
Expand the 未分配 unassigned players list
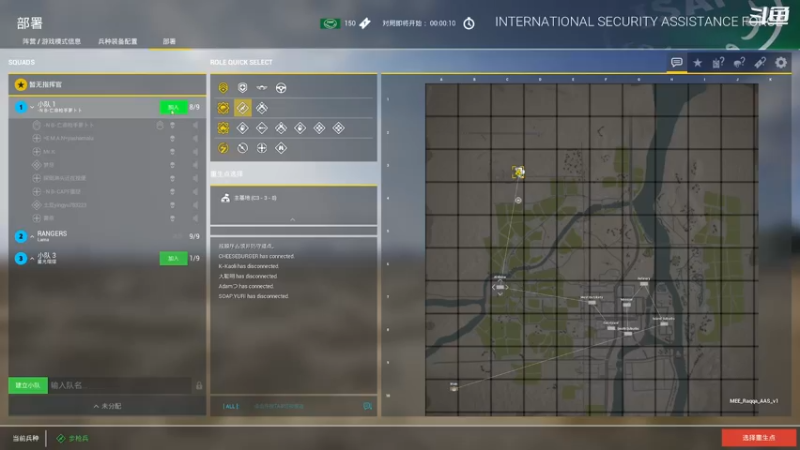pos(107,406)
